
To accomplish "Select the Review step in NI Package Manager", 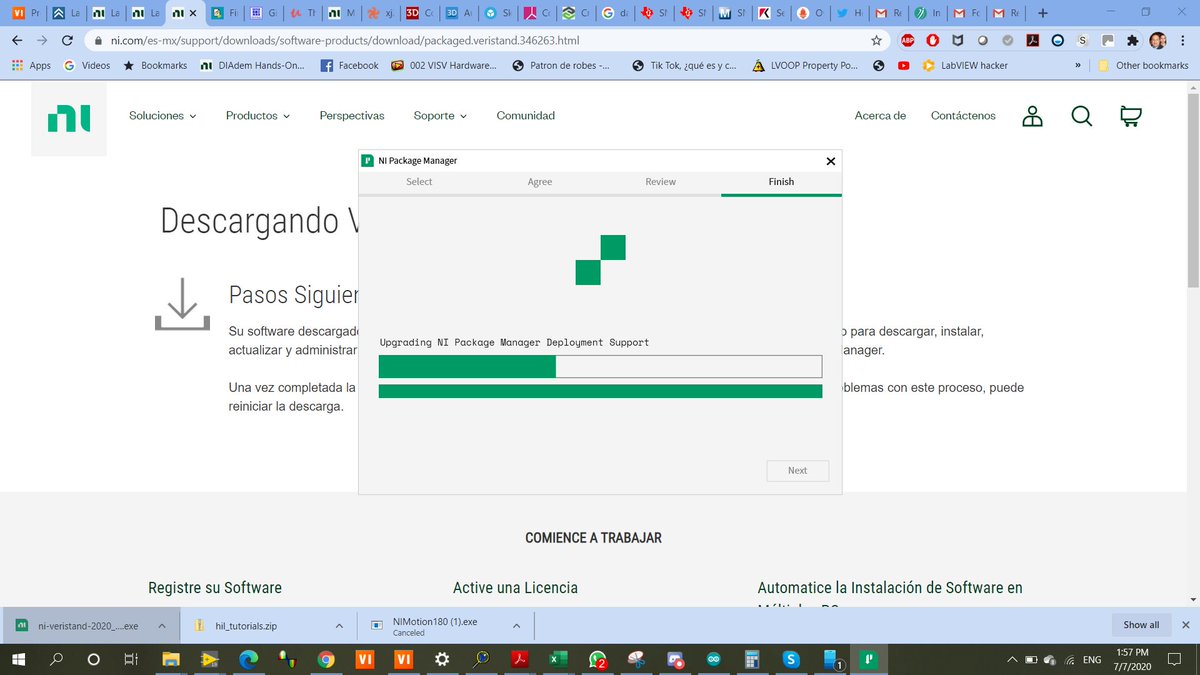I will (x=660, y=182).
